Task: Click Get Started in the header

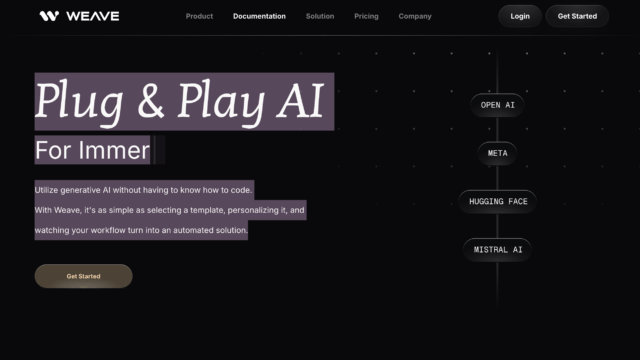Action: point(577,16)
